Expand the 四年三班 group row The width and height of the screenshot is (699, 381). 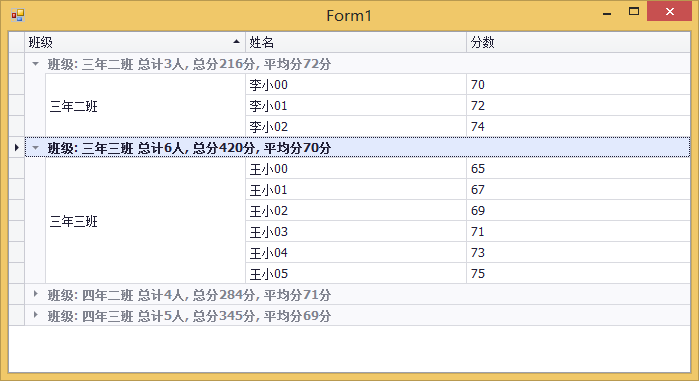pos(36,315)
